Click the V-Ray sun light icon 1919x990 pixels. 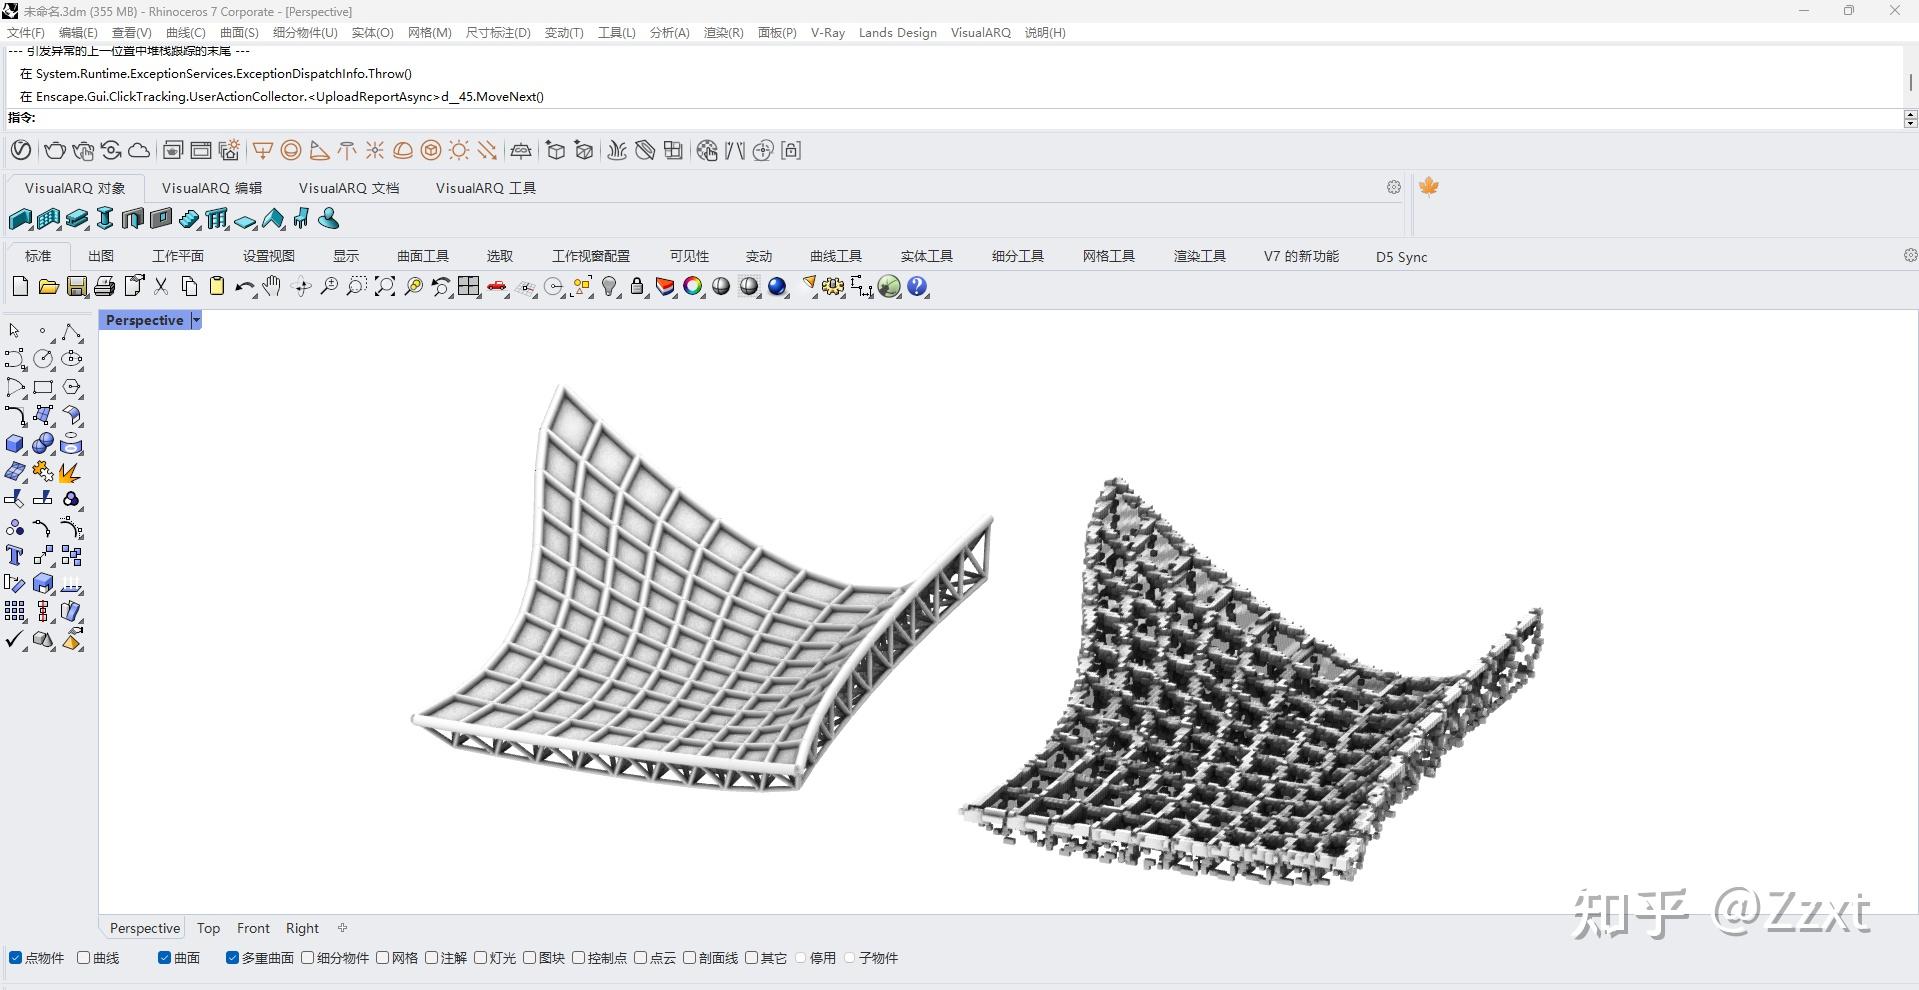(459, 151)
